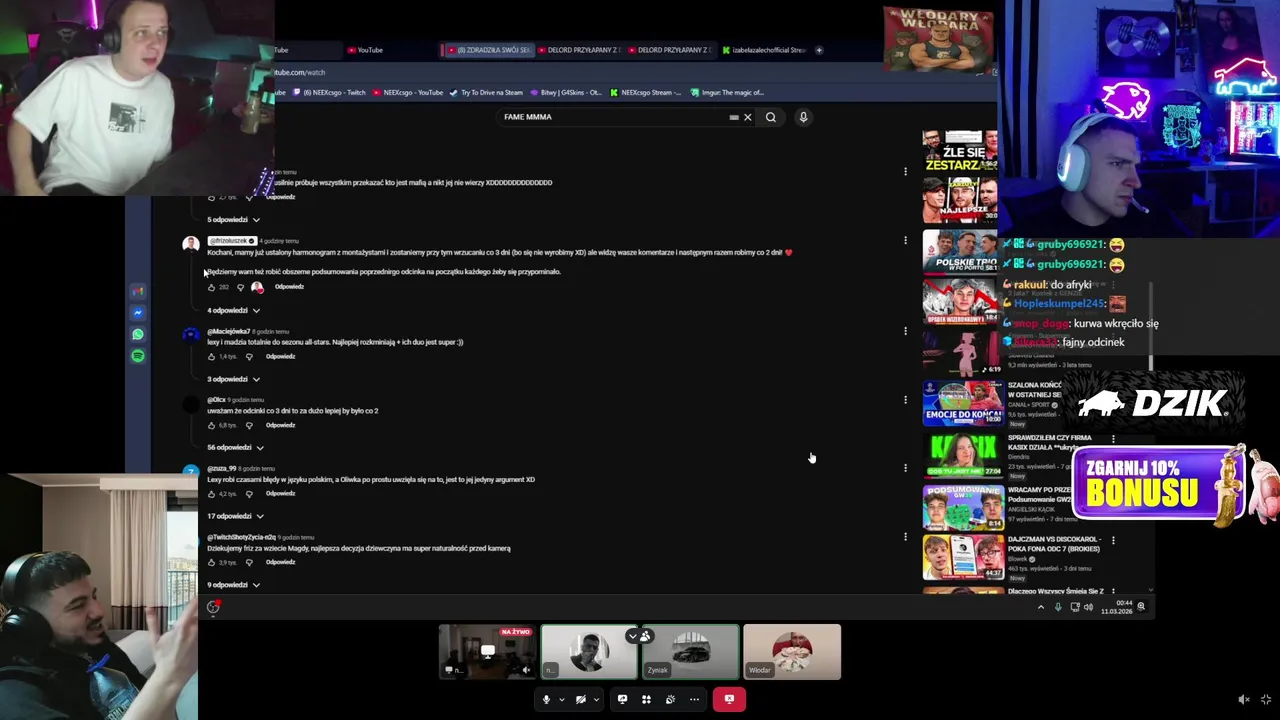1280x720 pixels.
Task: Open the participants people icon
Action: pos(646,636)
